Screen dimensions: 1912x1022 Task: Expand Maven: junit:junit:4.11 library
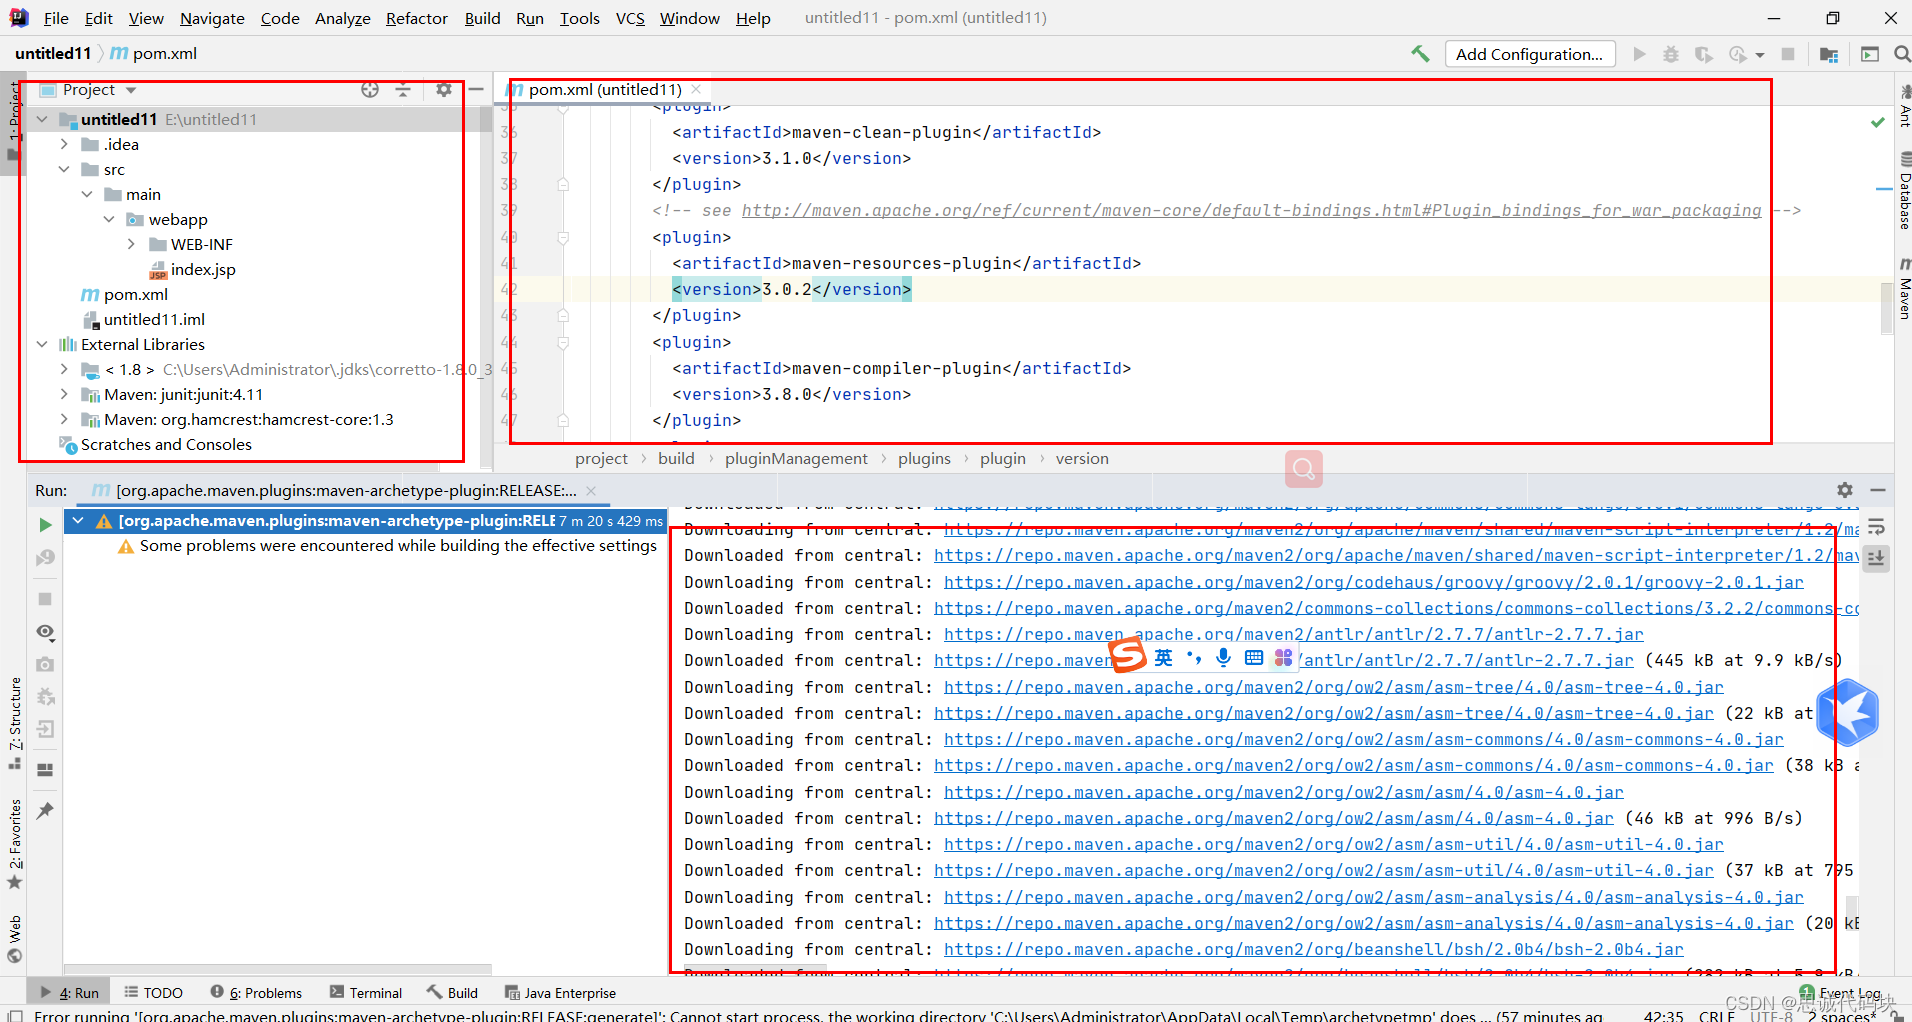click(64, 394)
